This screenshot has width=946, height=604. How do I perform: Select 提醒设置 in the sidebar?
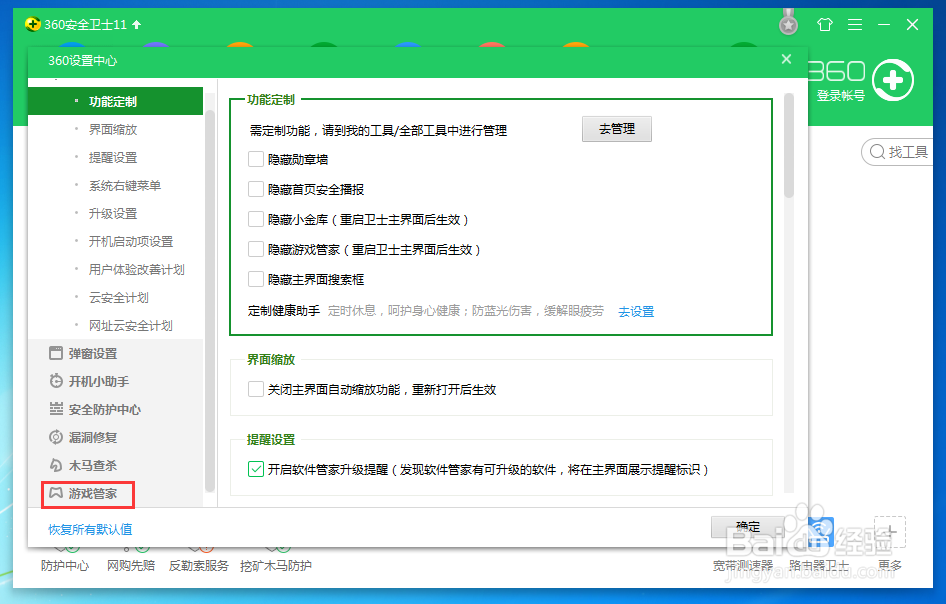(115, 157)
